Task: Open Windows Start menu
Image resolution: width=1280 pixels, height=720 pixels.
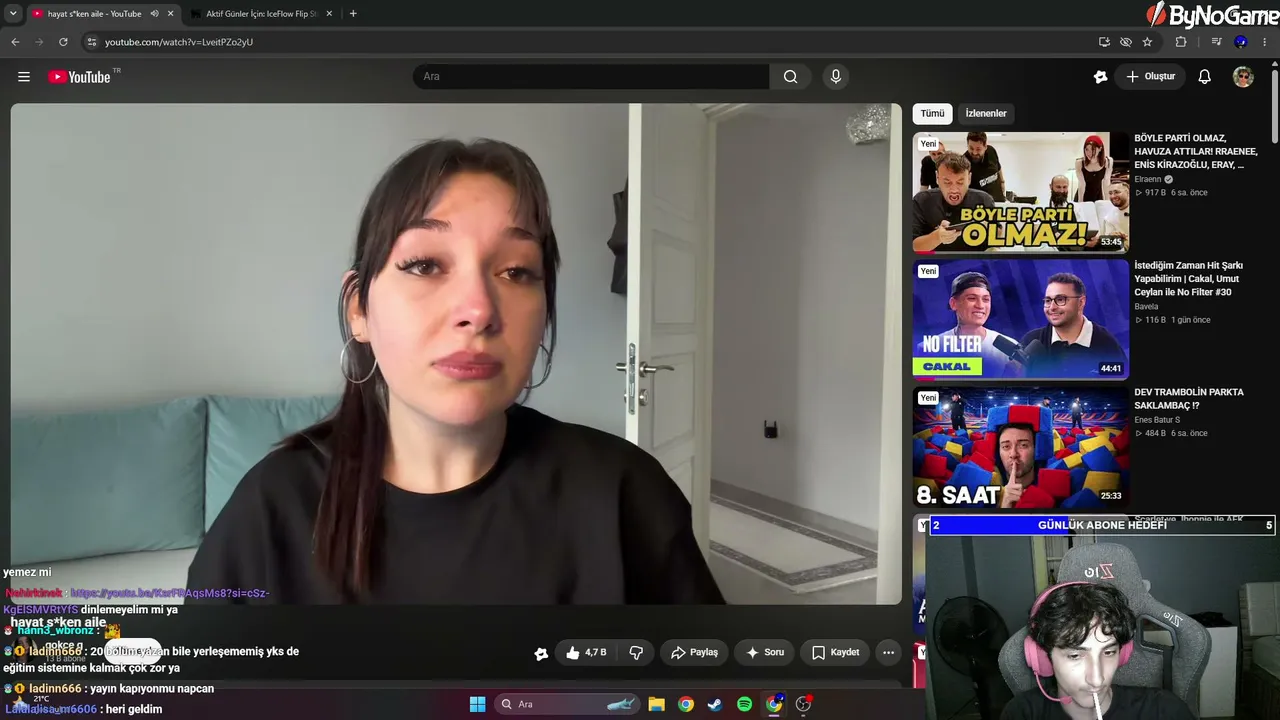Action: coord(477,704)
